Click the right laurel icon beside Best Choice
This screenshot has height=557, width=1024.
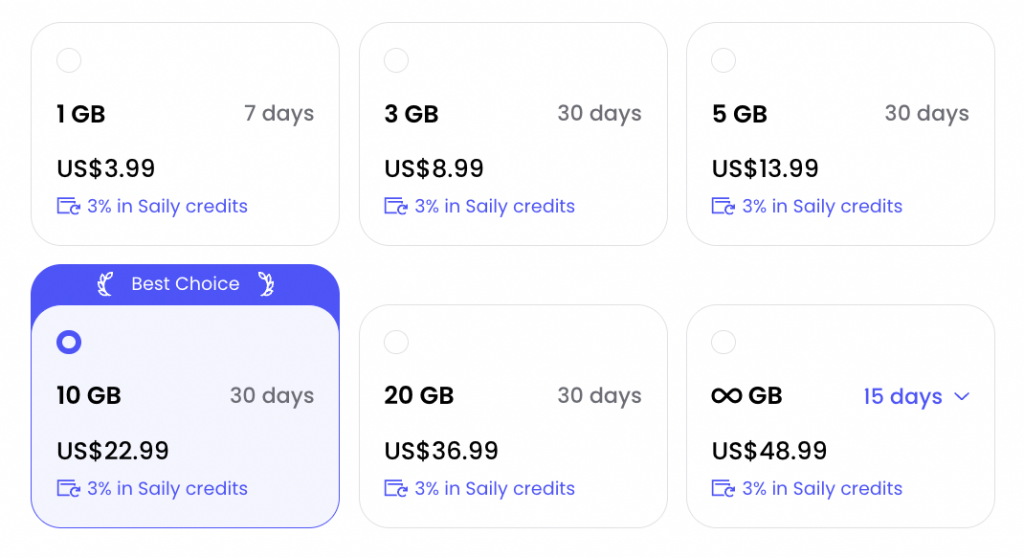coord(266,284)
